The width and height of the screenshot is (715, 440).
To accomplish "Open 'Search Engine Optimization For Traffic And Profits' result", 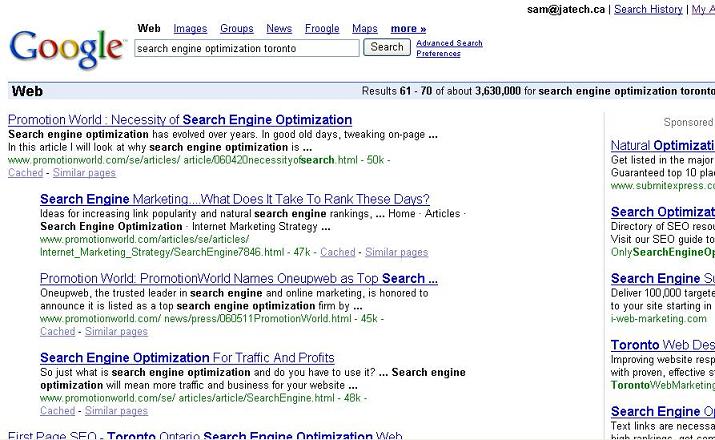I will [x=187, y=357].
